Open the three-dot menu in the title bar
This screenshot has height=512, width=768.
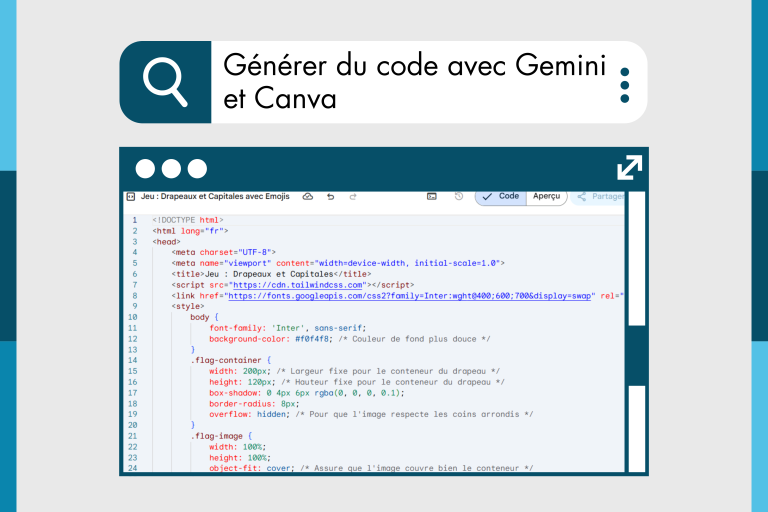pyautogui.click(x=624, y=85)
